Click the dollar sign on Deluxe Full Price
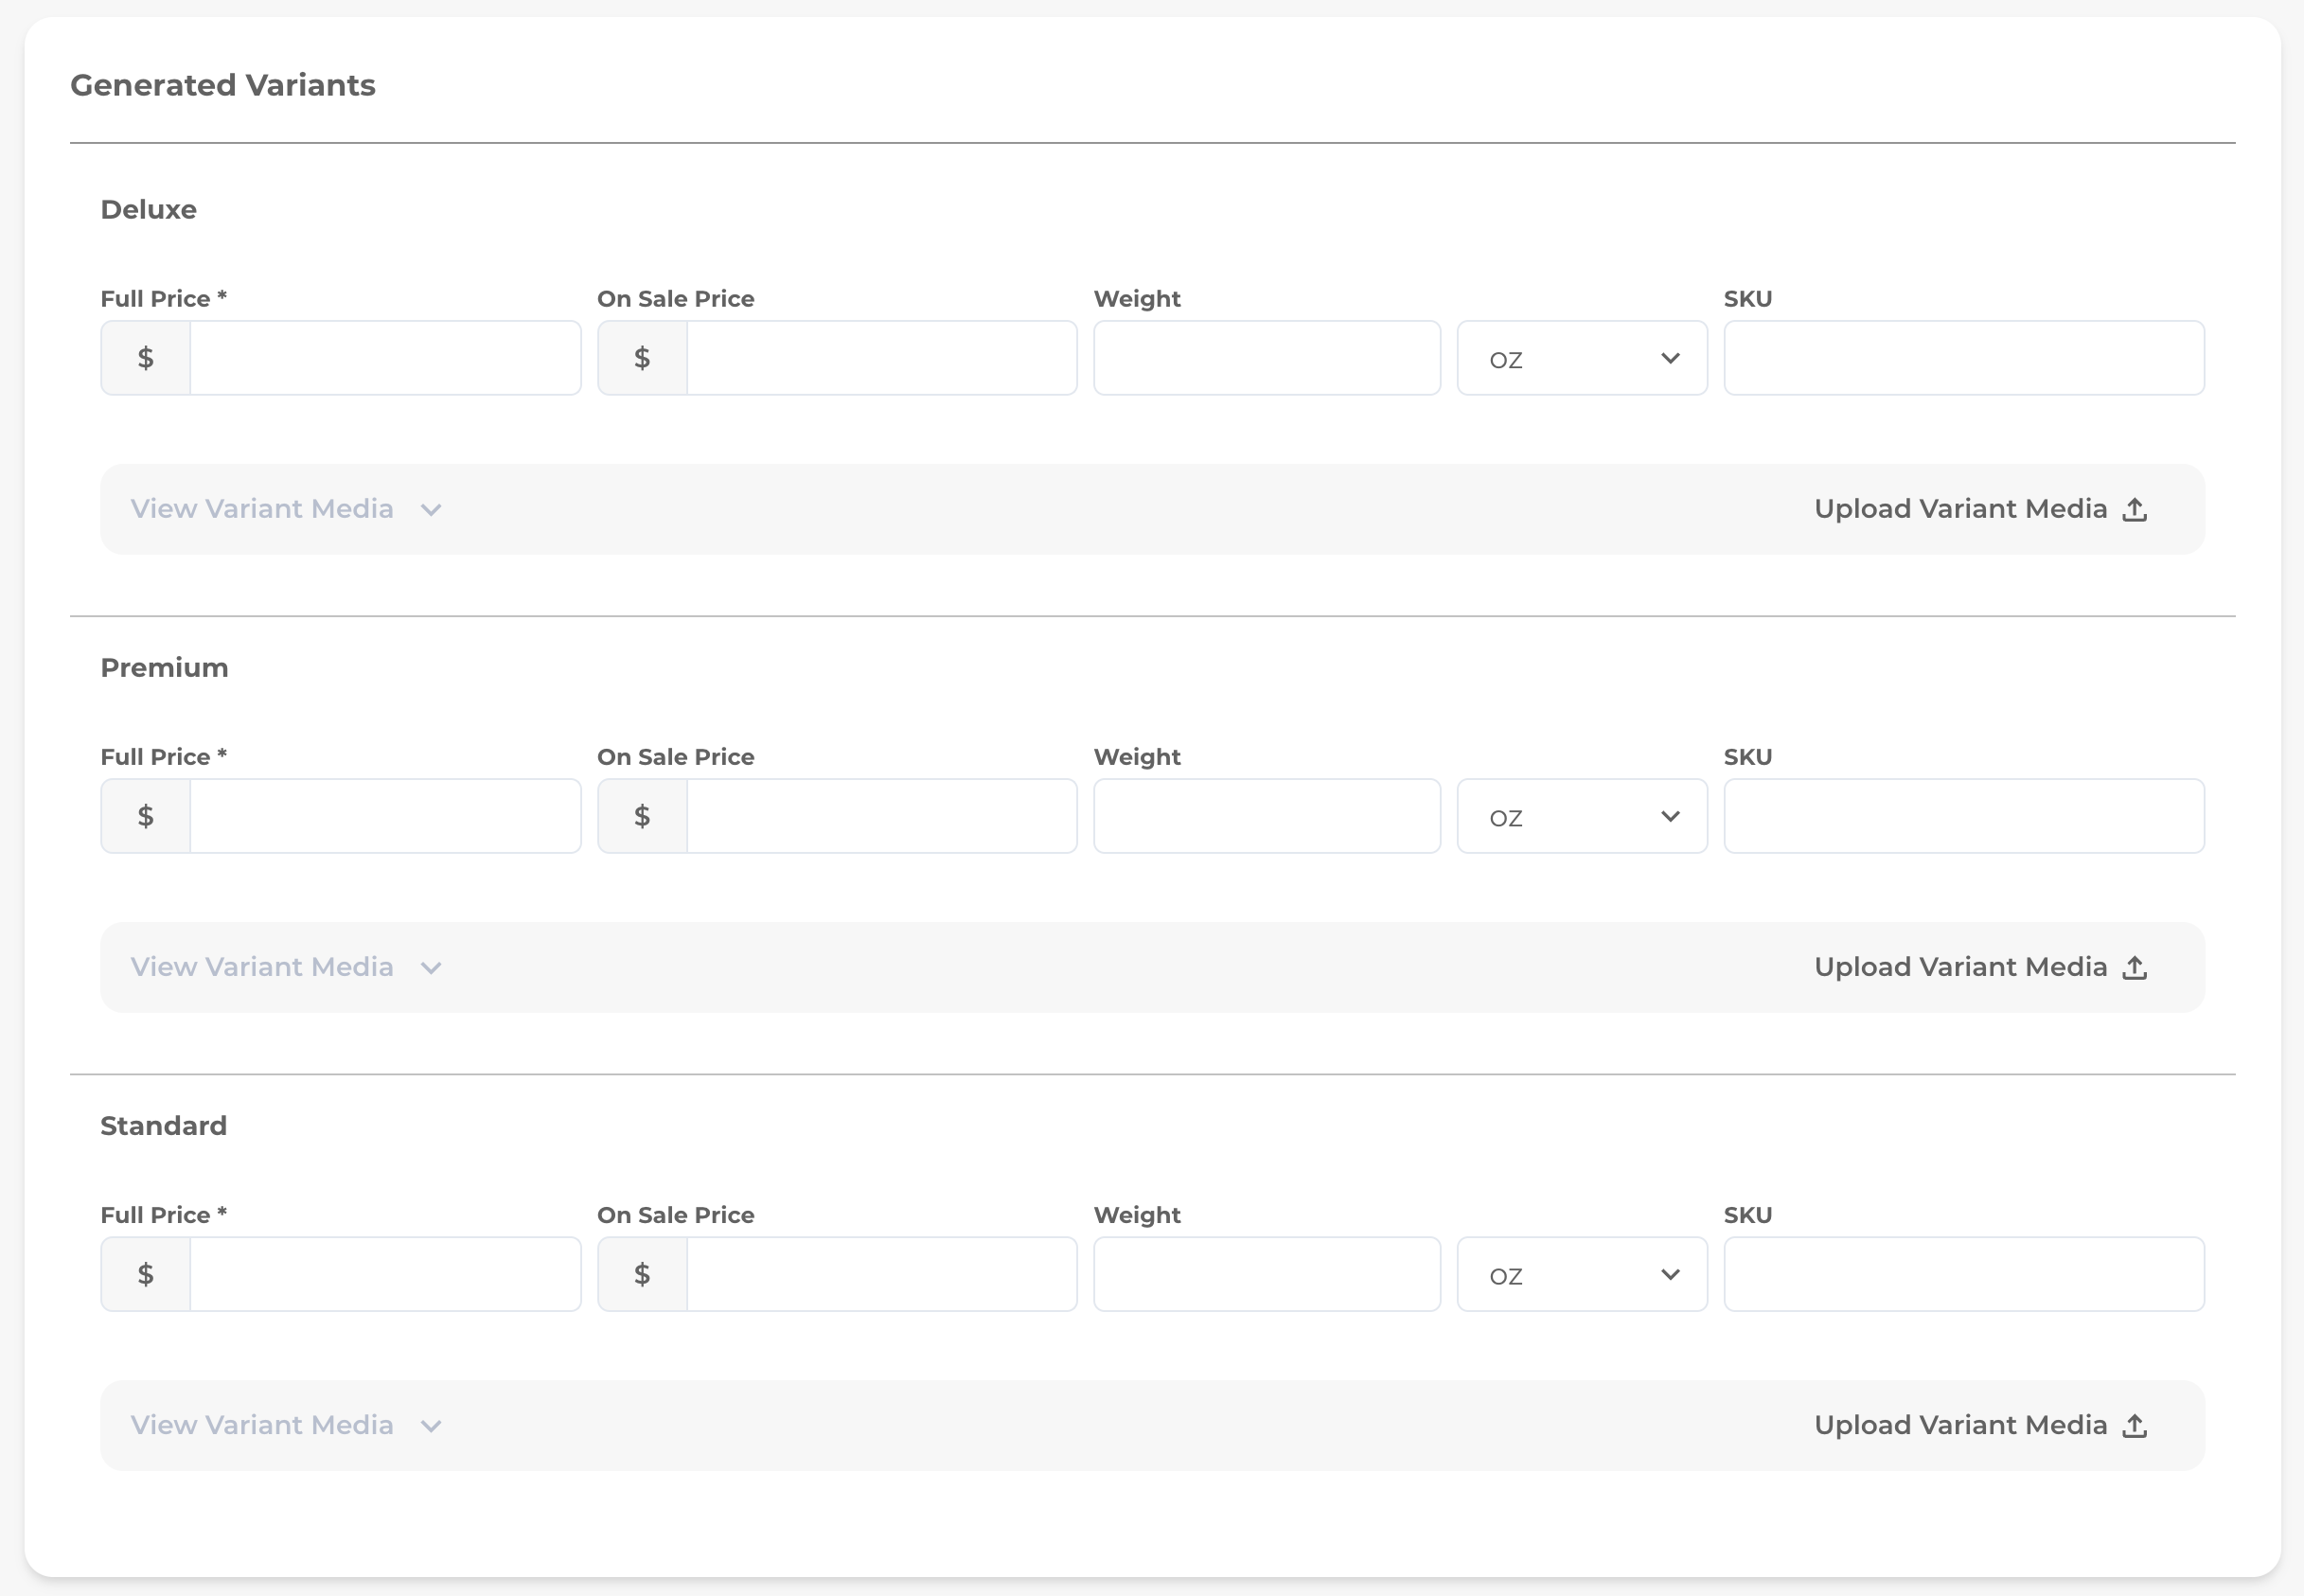Screen dimensions: 2304x1596 (x=146, y=358)
